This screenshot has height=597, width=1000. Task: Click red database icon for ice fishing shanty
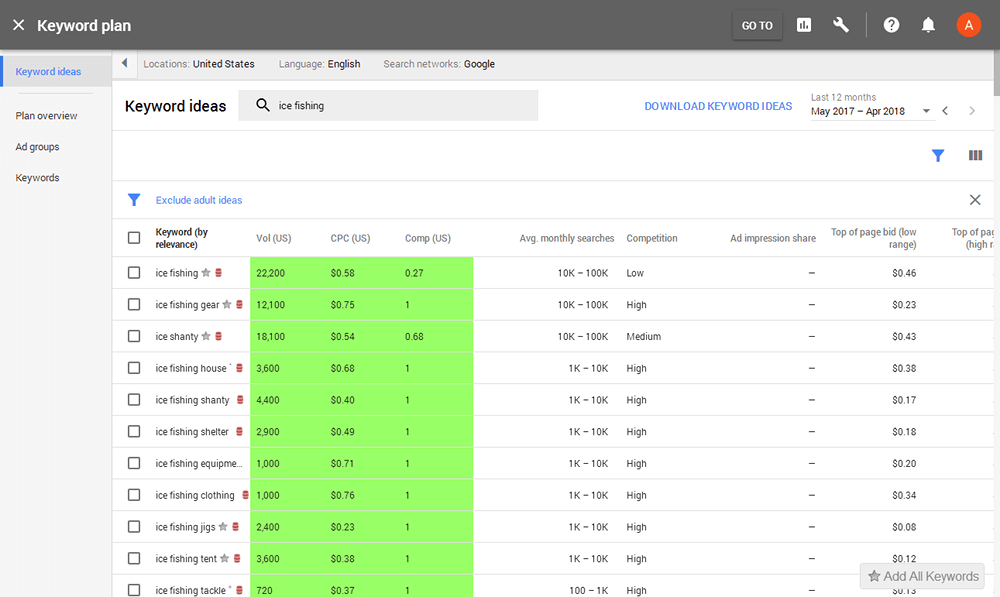click(x=240, y=399)
